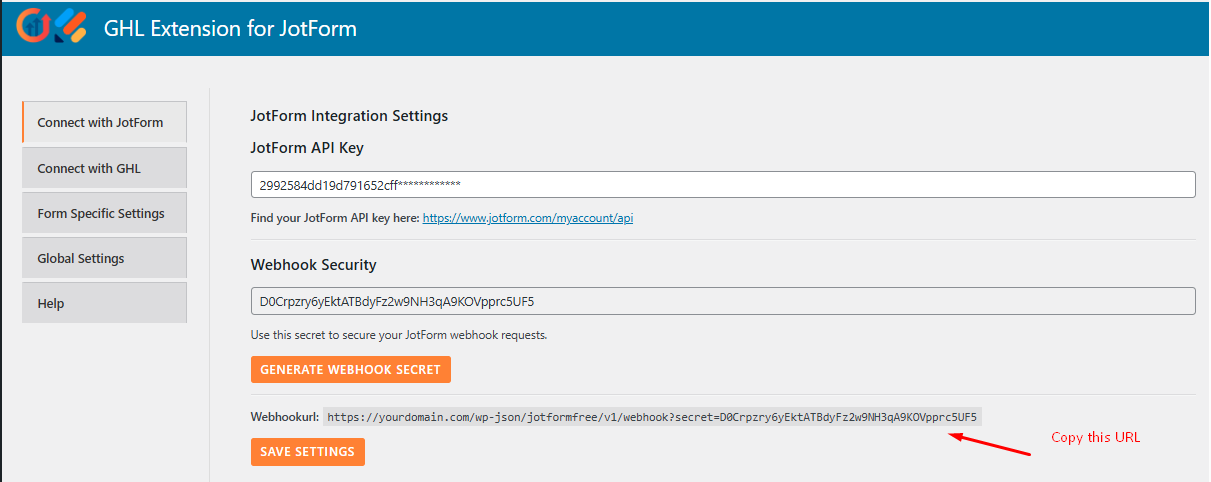This screenshot has height=482, width=1211.
Task: Click the orange GHL circular logo icon
Action: click(35, 26)
